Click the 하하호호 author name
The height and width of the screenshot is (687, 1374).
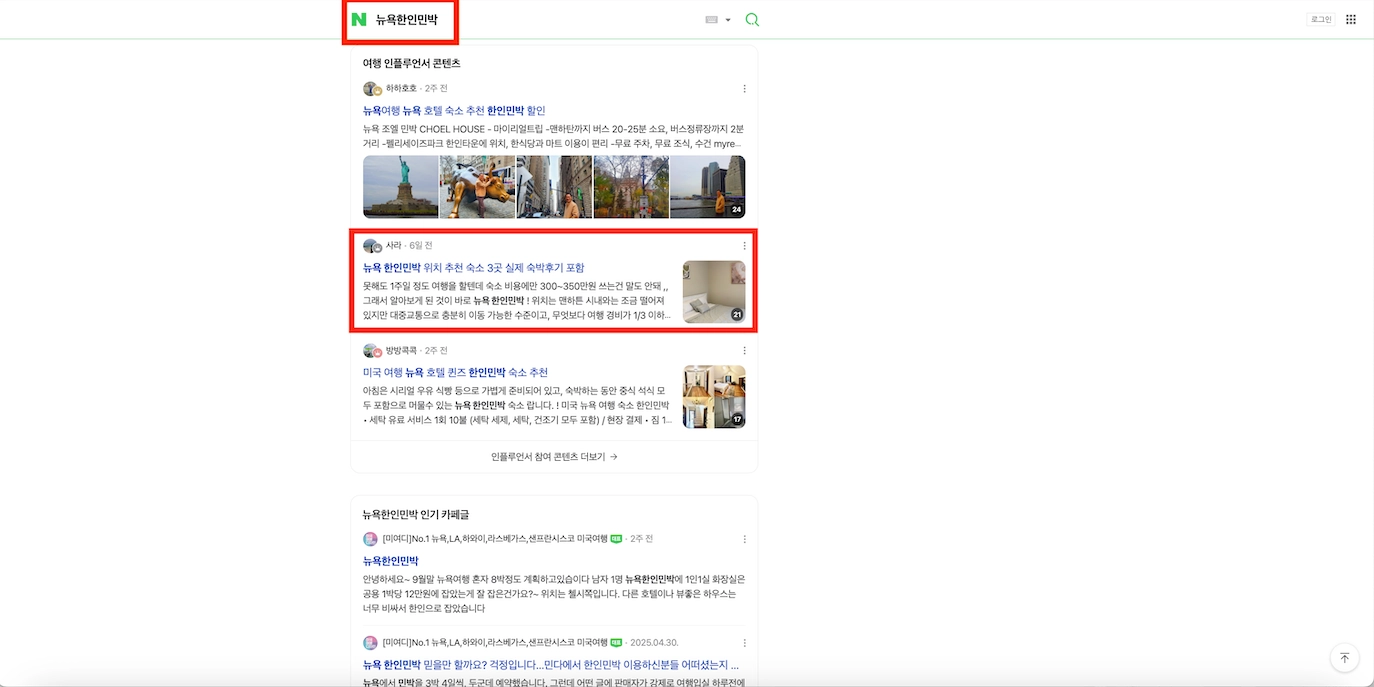point(401,88)
